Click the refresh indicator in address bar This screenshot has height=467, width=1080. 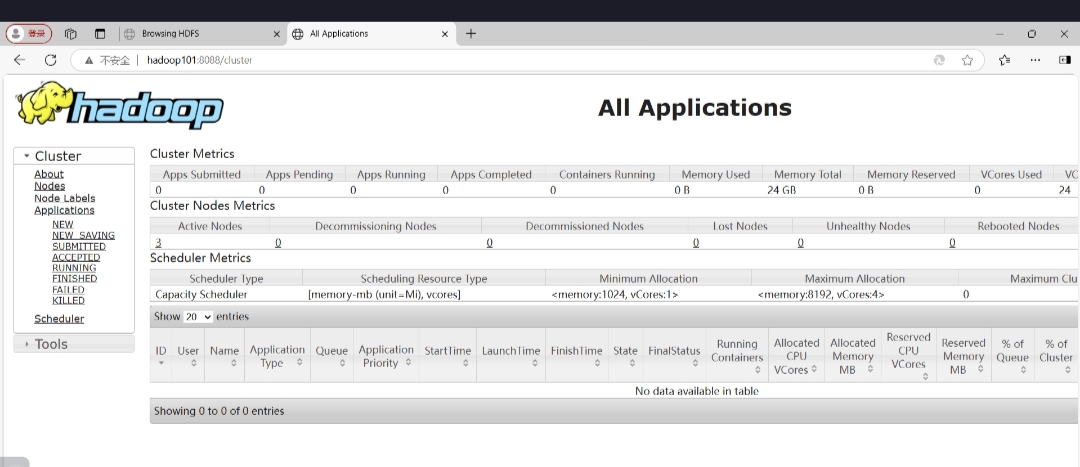(x=939, y=60)
